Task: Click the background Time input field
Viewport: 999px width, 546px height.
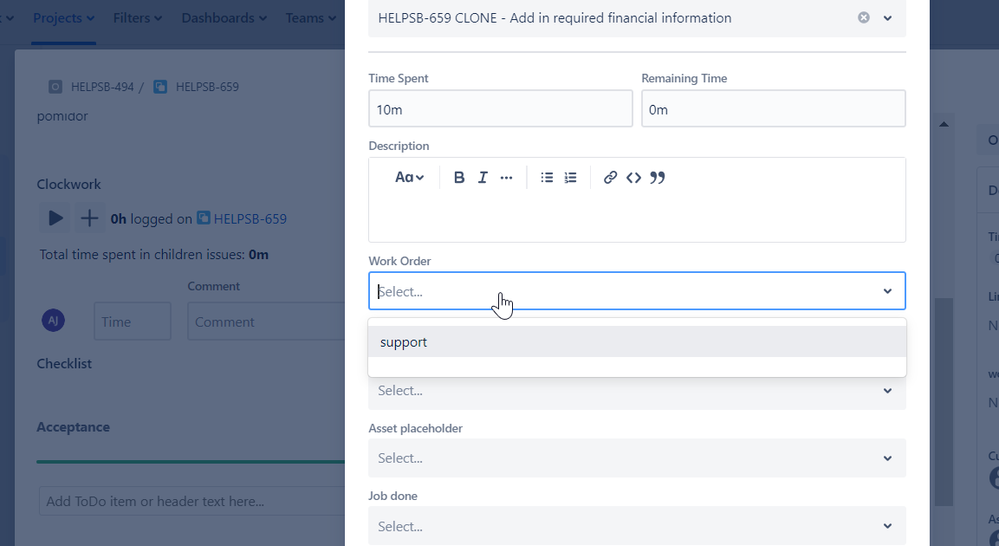Action: coord(133,321)
